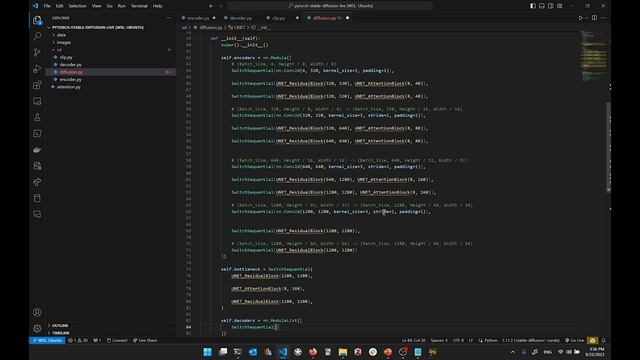Show errors and warnings in the status bar
The image size is (640, 360).
pyautogui.click(x=78, y=340)
